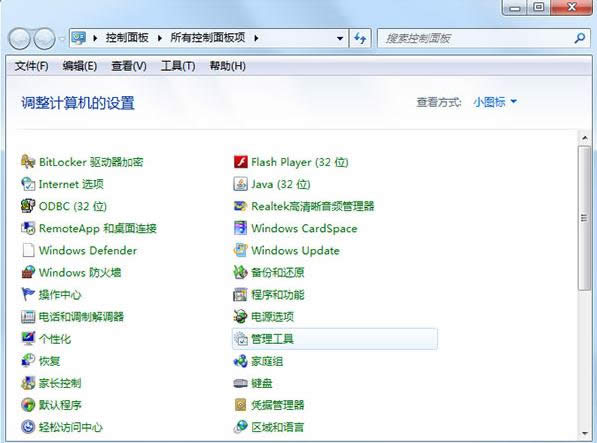
Task: Open the 电源选项 icon
Action: pos(241,316)
